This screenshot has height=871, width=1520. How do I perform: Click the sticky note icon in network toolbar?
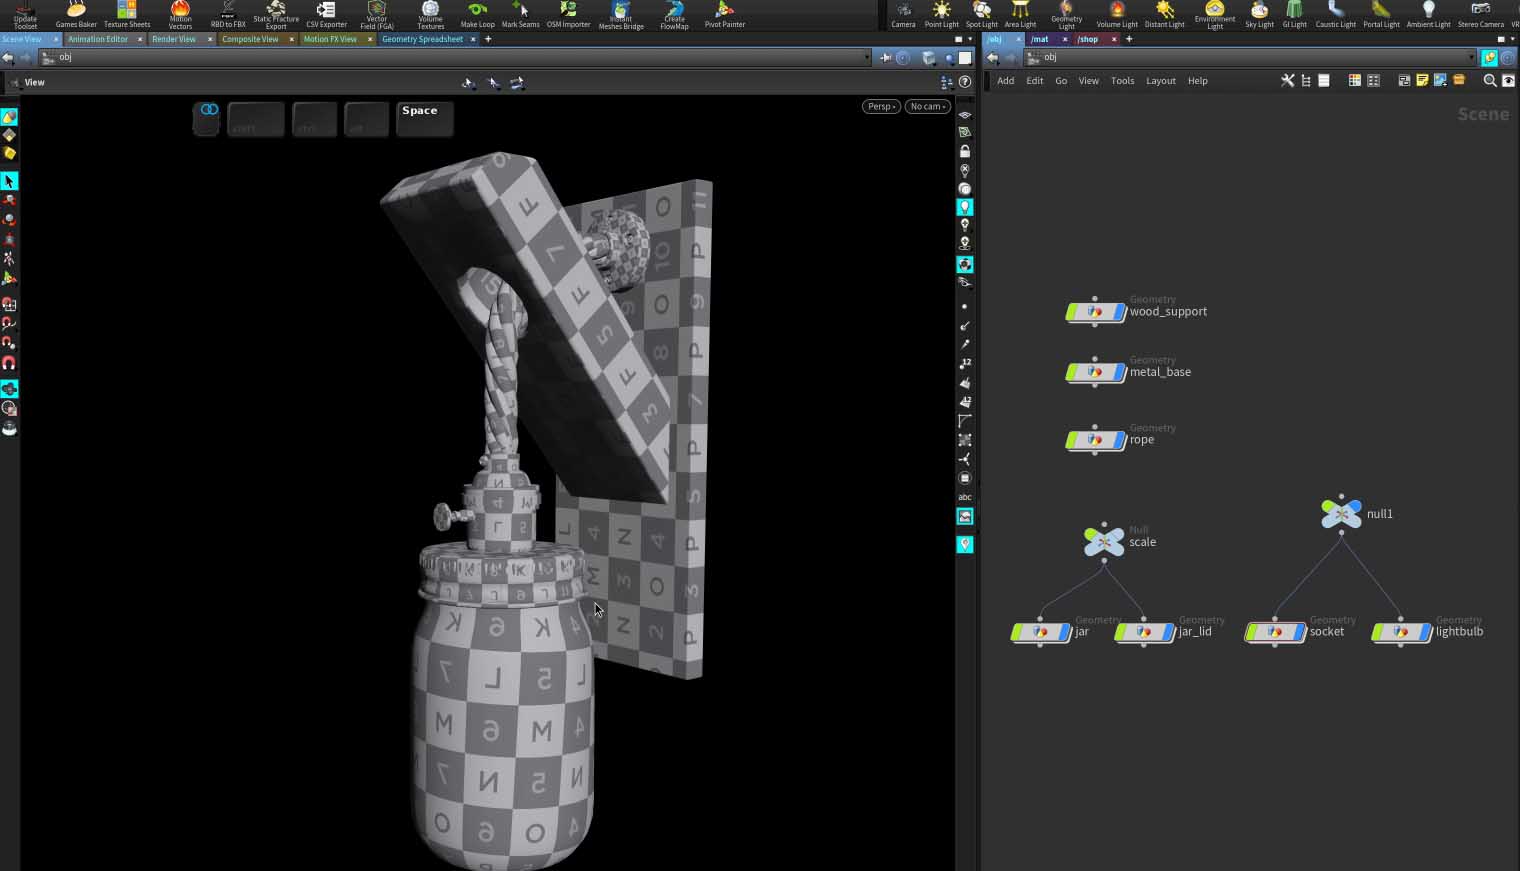coord(1422,81)
